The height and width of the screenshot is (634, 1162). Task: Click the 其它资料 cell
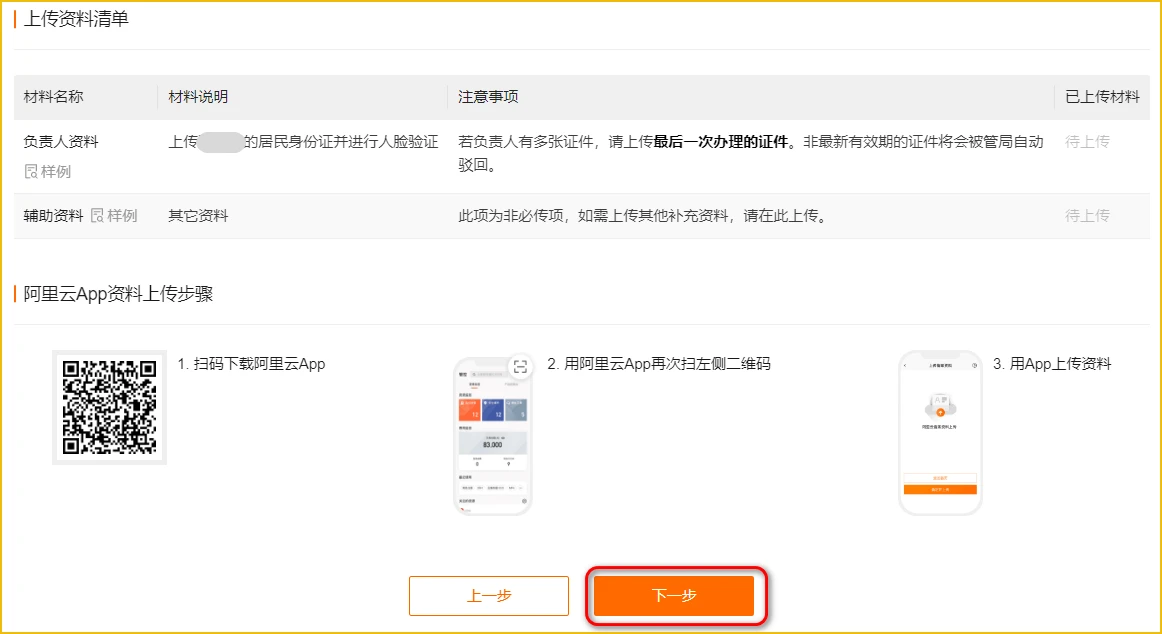coord(198,216)
